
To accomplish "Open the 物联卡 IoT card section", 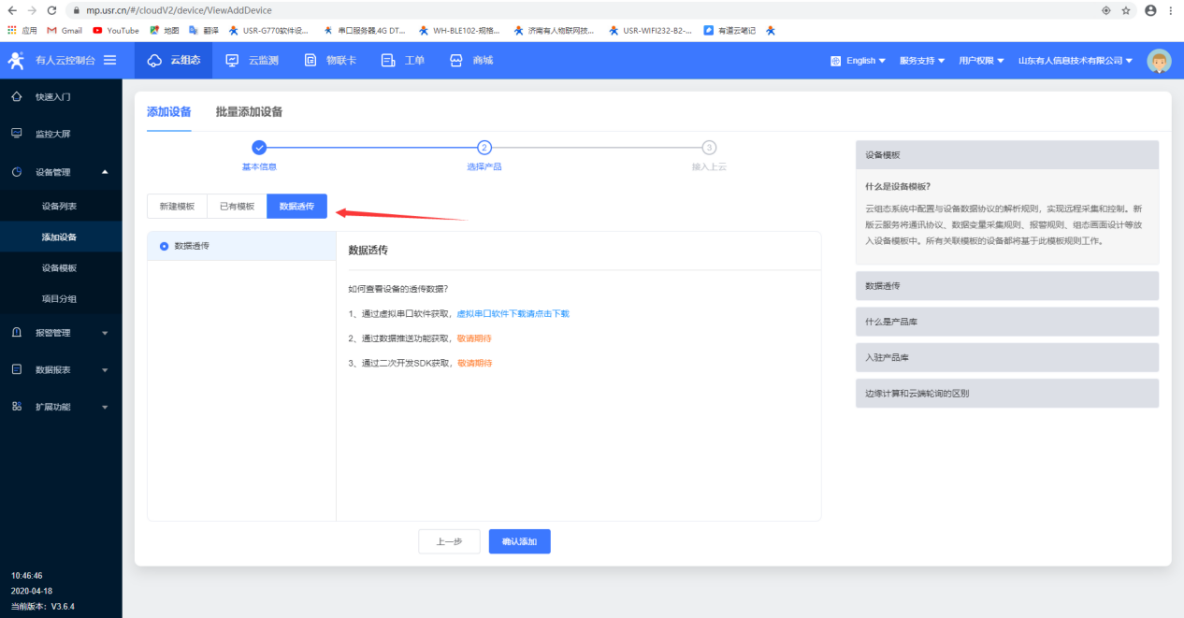I will pos(330,61).
